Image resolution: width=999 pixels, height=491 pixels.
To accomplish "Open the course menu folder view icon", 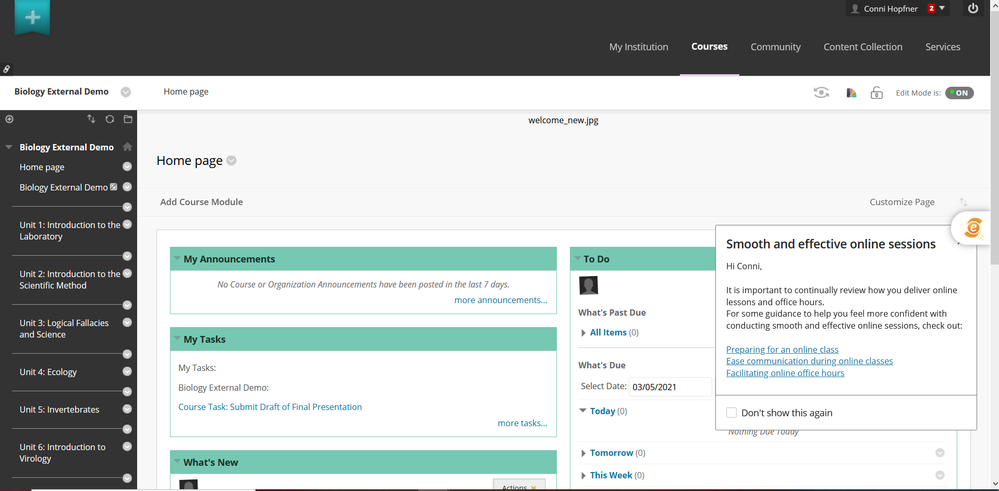I will pos(127,119).
